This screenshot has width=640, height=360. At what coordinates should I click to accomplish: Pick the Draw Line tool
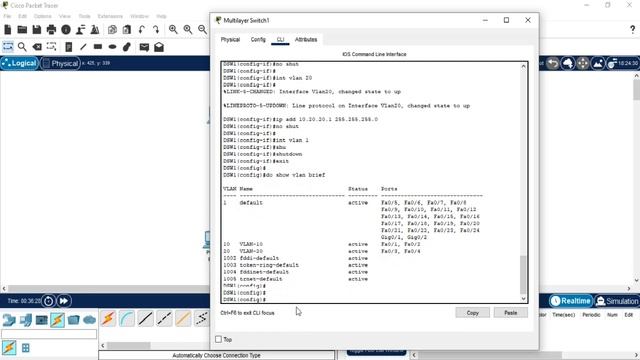coord(83,47)
